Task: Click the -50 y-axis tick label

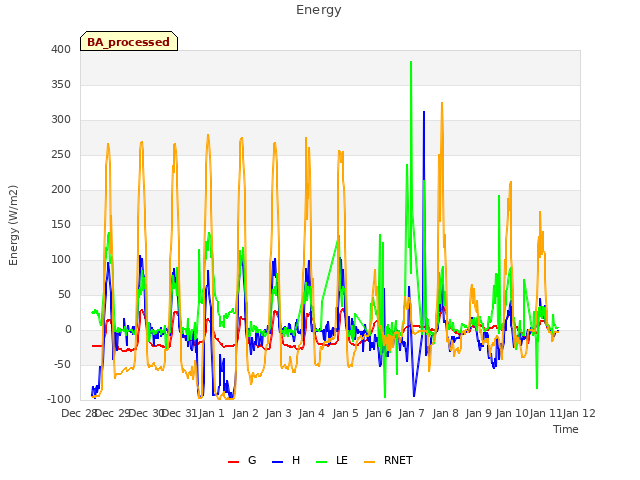Action: tap(62, 364)
